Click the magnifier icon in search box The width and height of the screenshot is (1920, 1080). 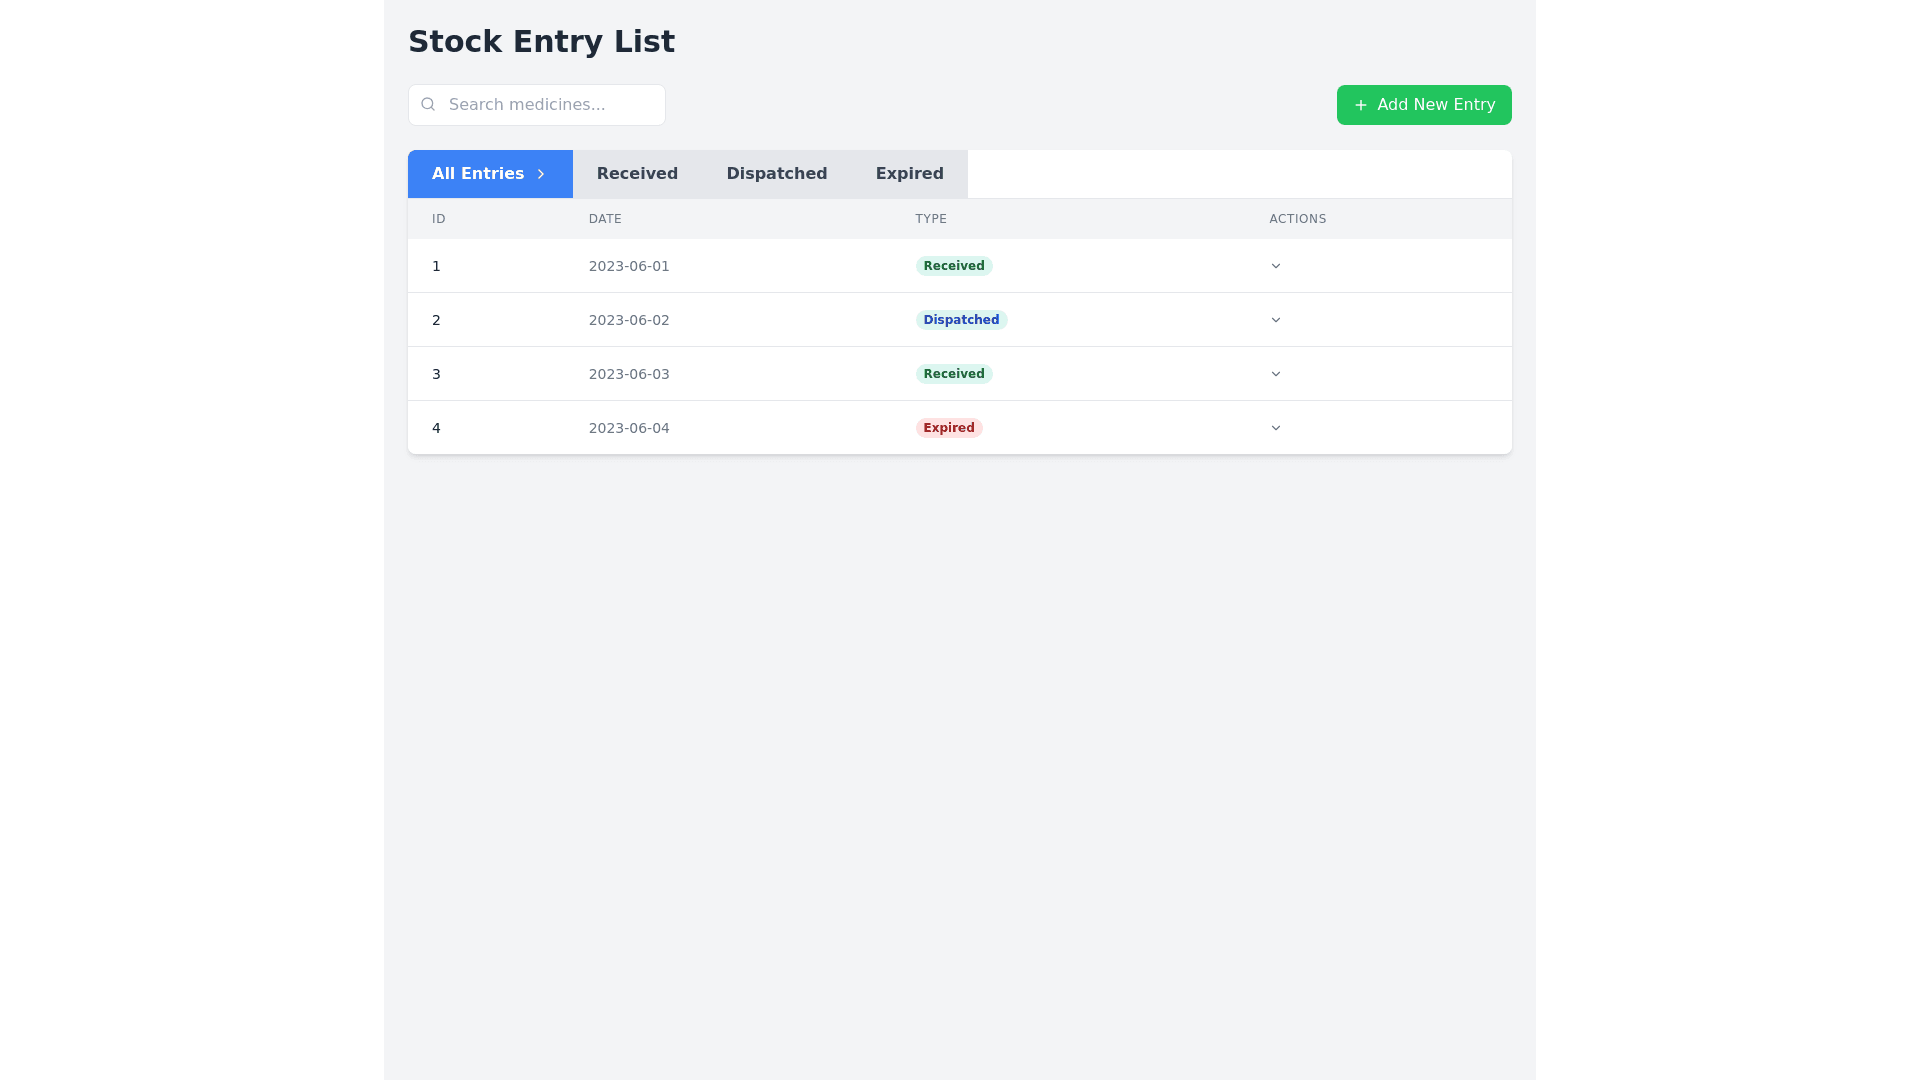point(428,104)
